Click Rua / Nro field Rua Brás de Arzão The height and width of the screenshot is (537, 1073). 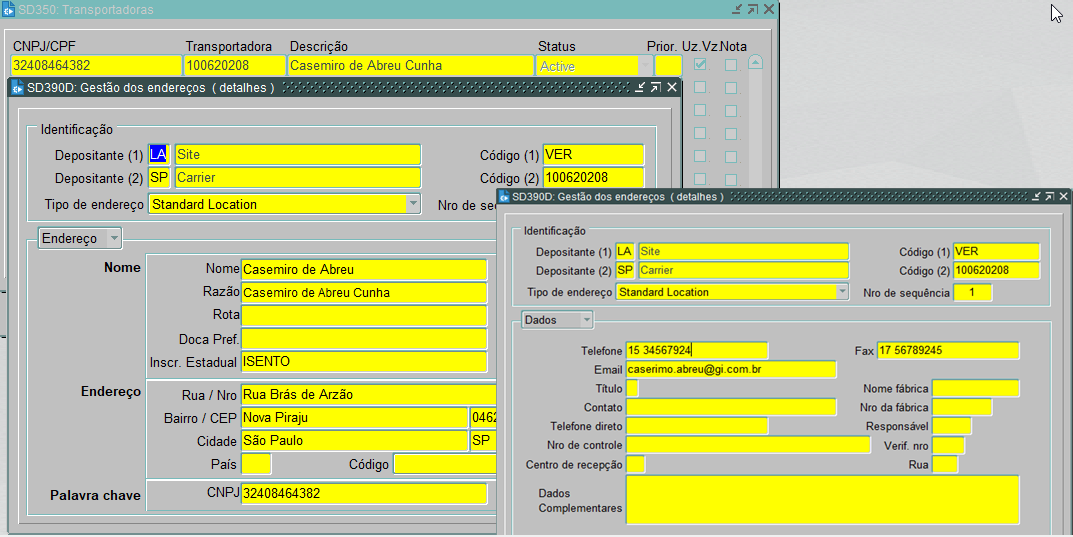(369, 395)
